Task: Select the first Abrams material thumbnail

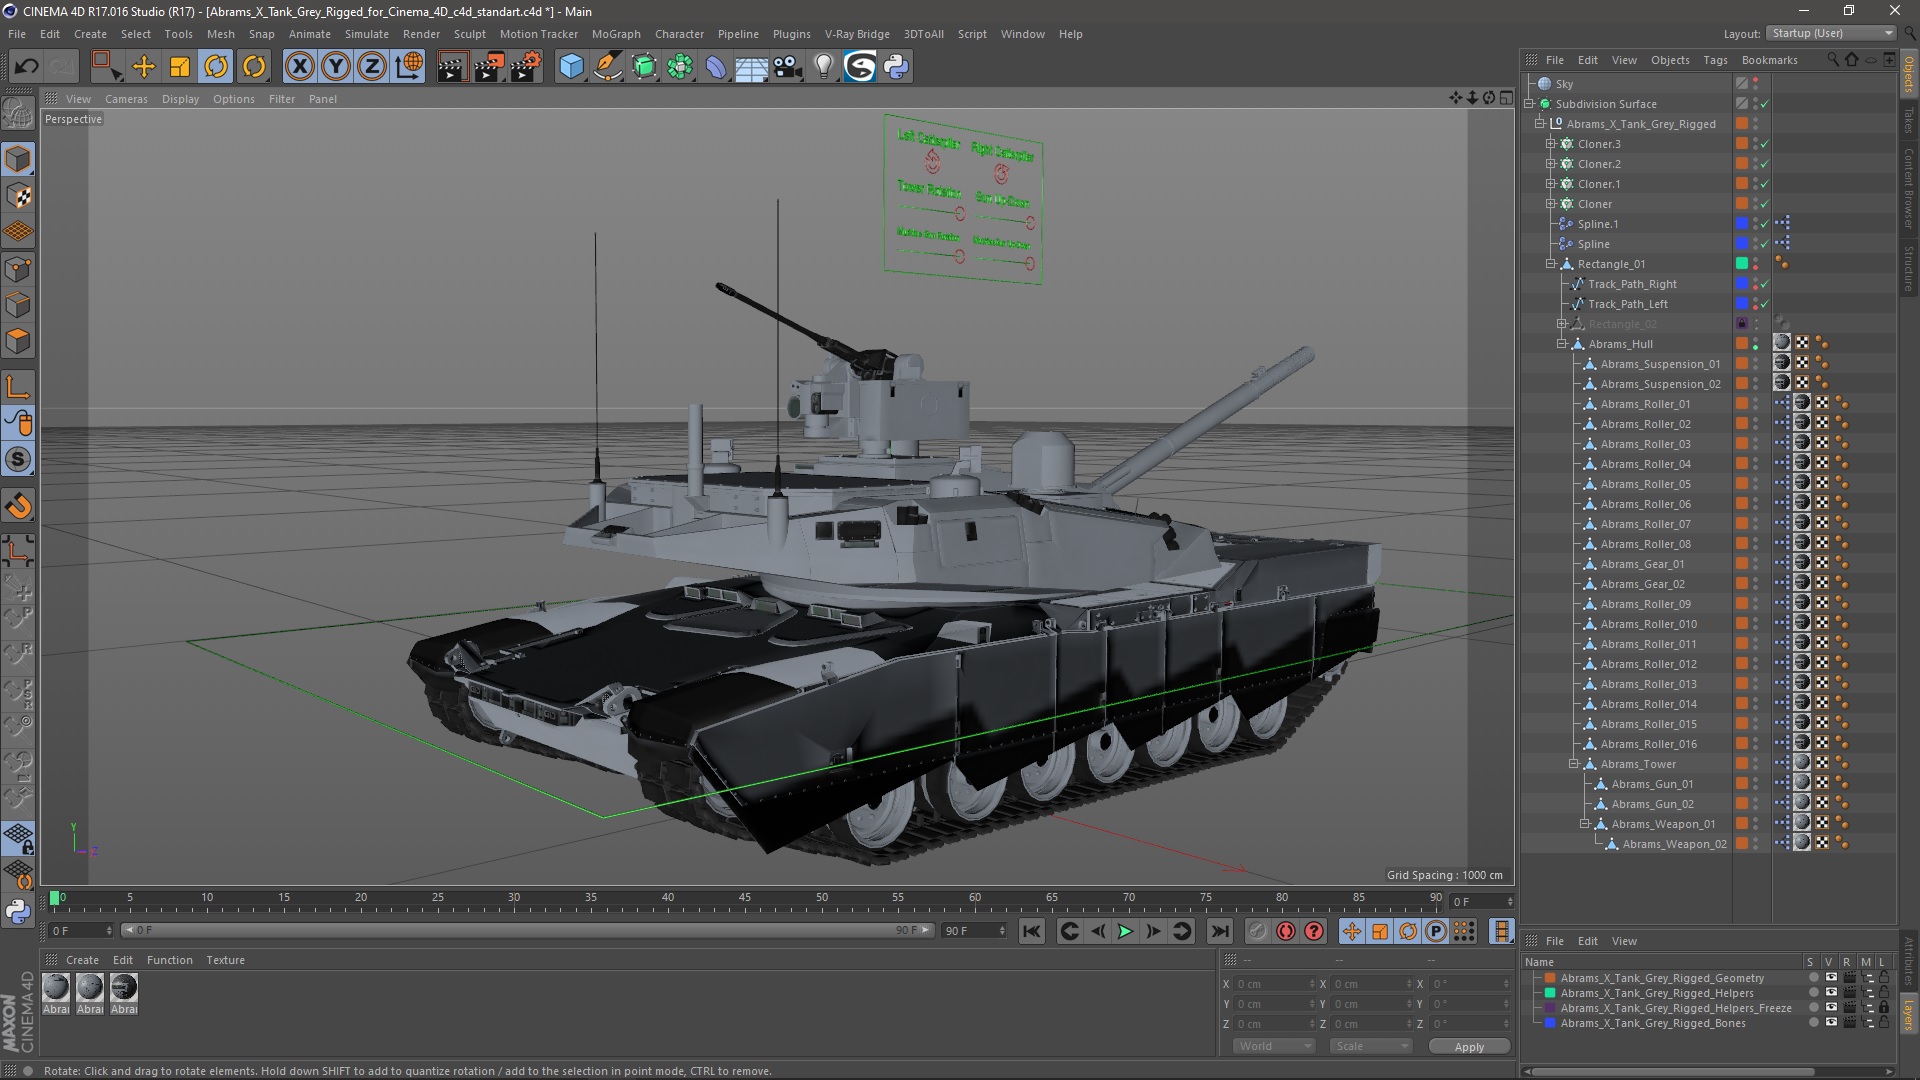Action: (57, 988)
